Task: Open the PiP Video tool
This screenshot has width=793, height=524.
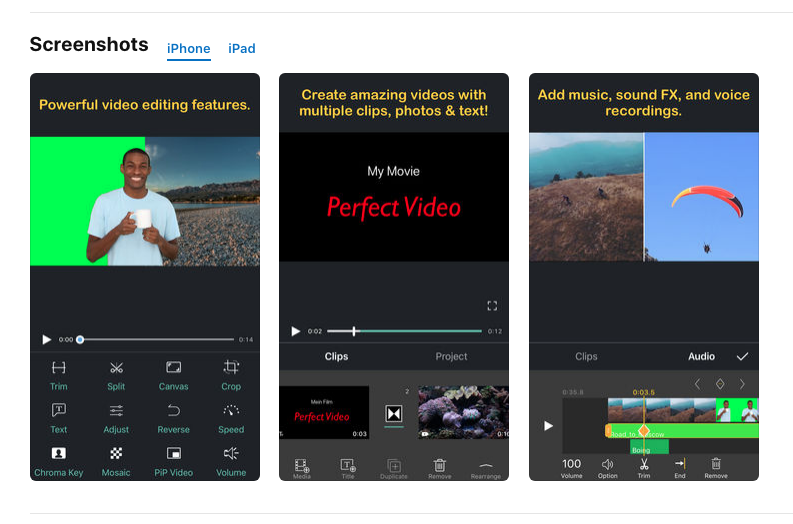Action: pyautogui.click(x=173, y=453)
